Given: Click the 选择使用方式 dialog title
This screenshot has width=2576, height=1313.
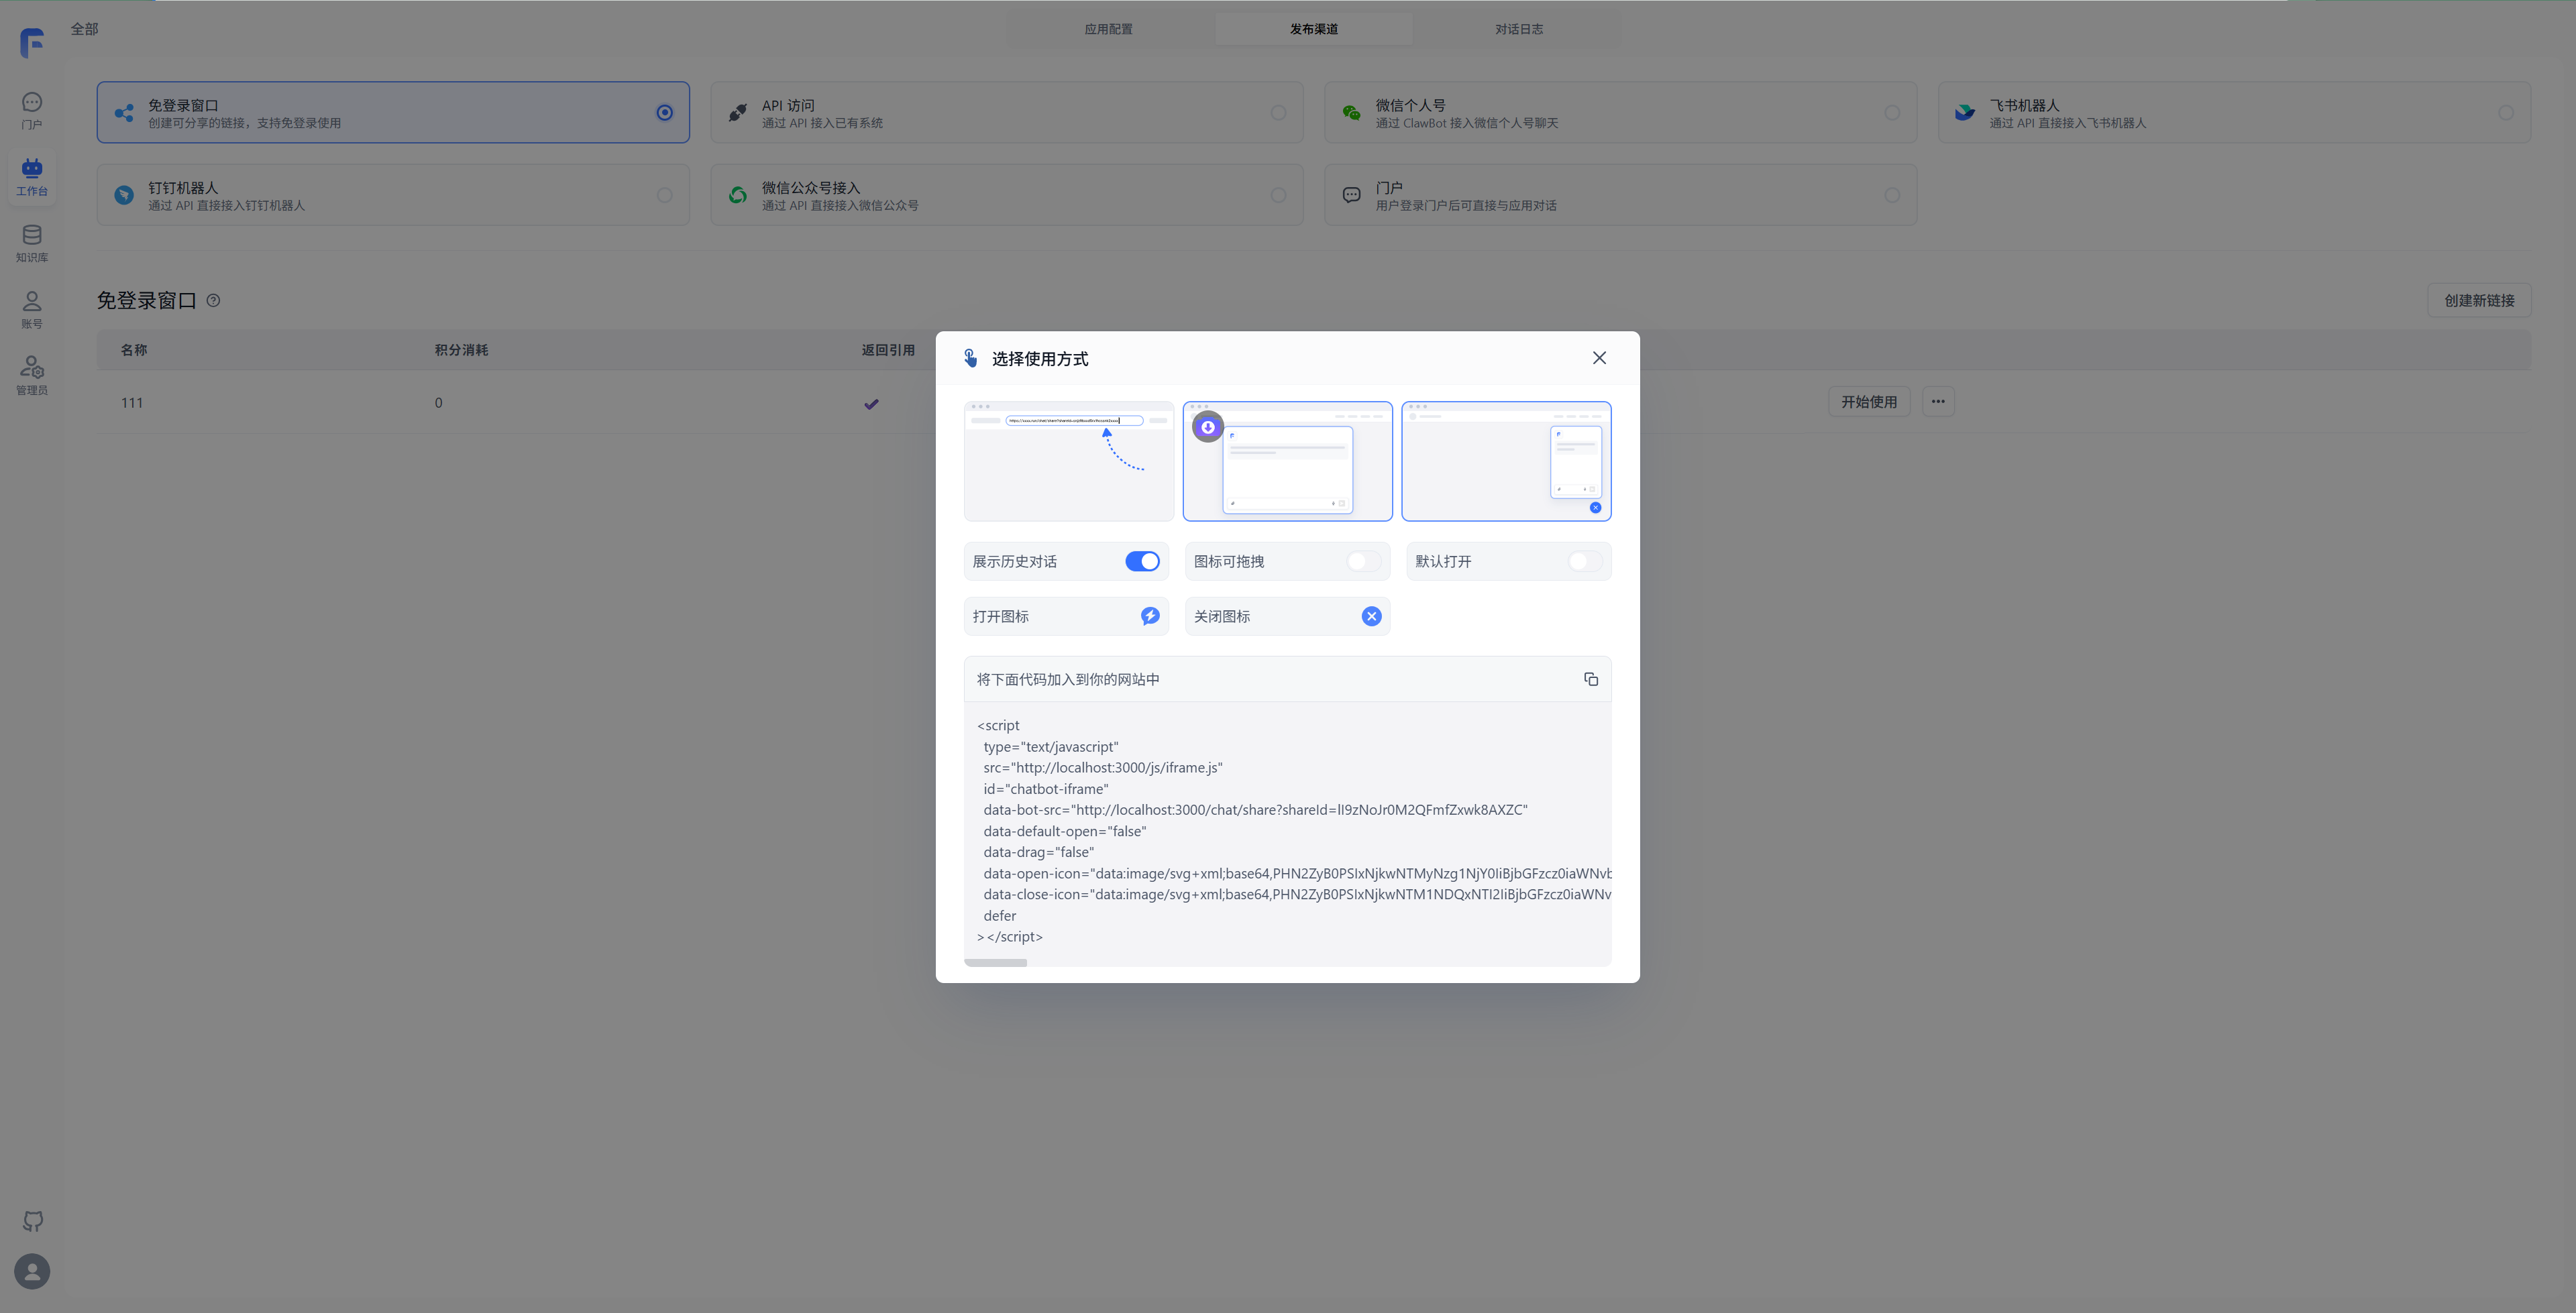Looking at the screenshot, I should 1040,359.
